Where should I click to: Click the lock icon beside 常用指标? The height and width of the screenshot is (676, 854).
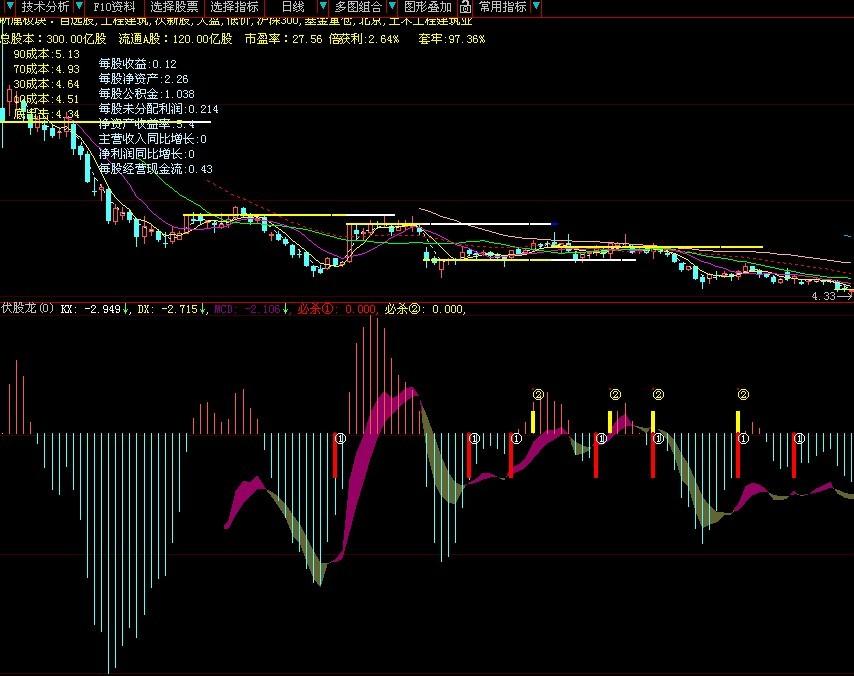(465, 7)
